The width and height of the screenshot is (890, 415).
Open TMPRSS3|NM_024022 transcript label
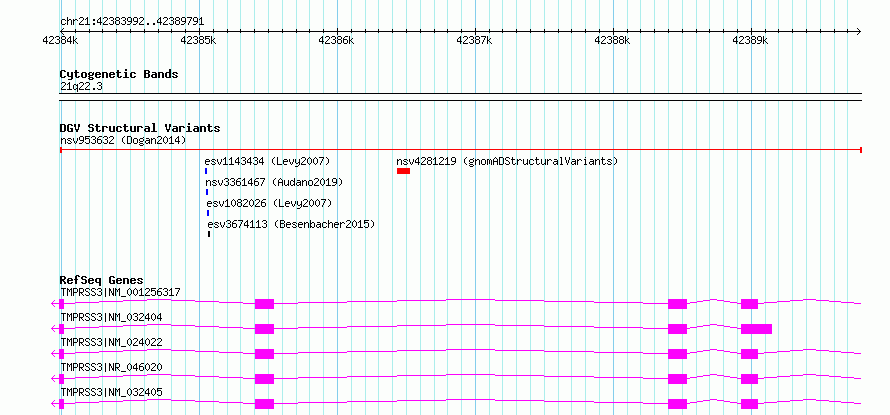tap(111, 342)
